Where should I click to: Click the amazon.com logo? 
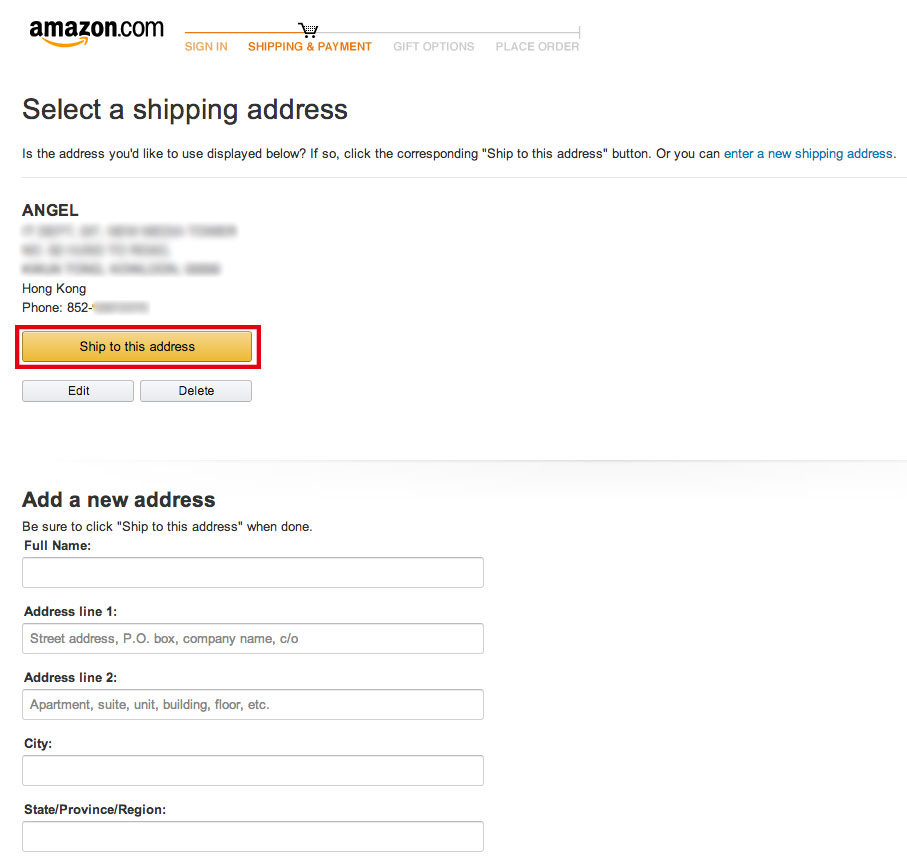tap(95, 32)
